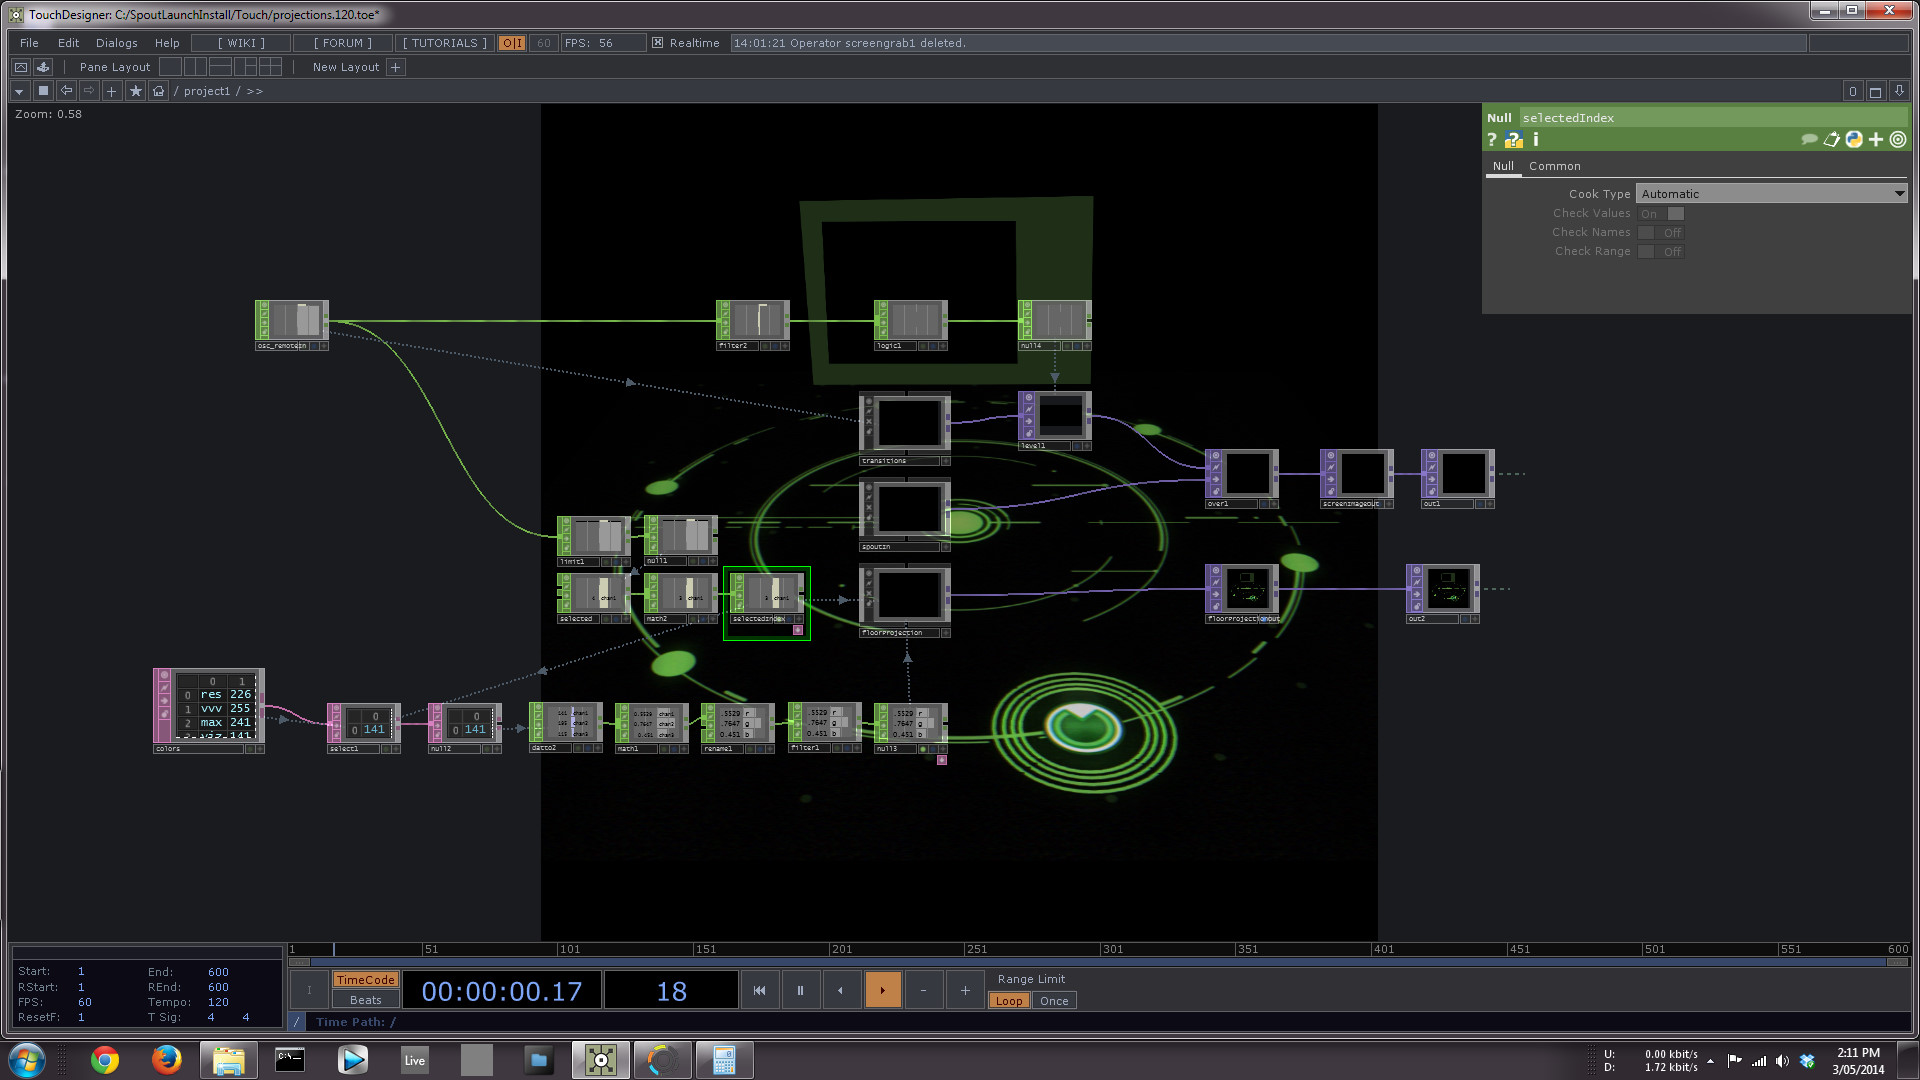Play timeline in reverse
The image size is (1920, 1080).
(841, 991)
